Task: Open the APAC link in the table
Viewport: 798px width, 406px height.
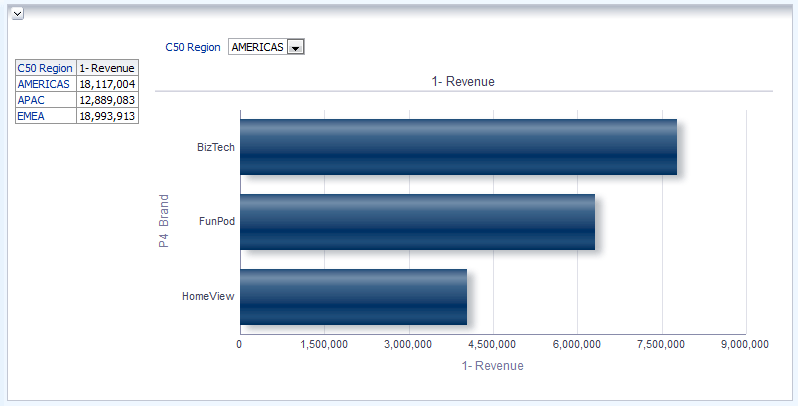Action: [31, 100]
